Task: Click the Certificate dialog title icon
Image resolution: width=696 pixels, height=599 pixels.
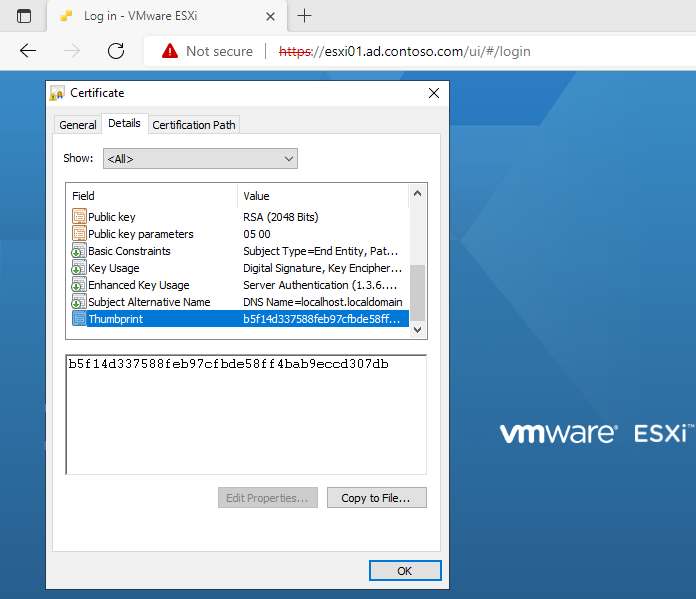Action: click(57, 93)
